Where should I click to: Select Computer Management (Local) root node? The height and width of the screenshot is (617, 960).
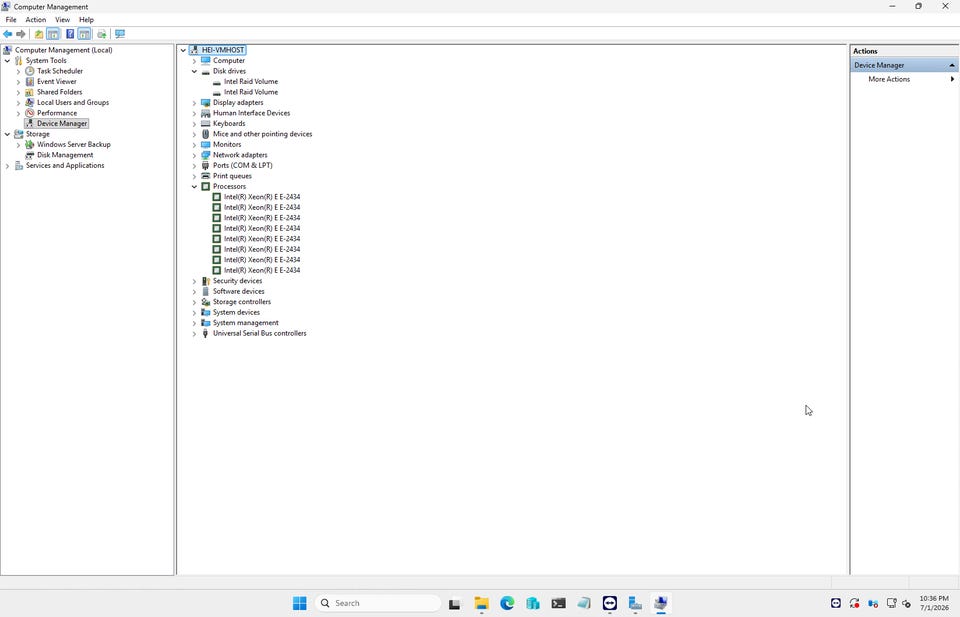click(64, 50)
